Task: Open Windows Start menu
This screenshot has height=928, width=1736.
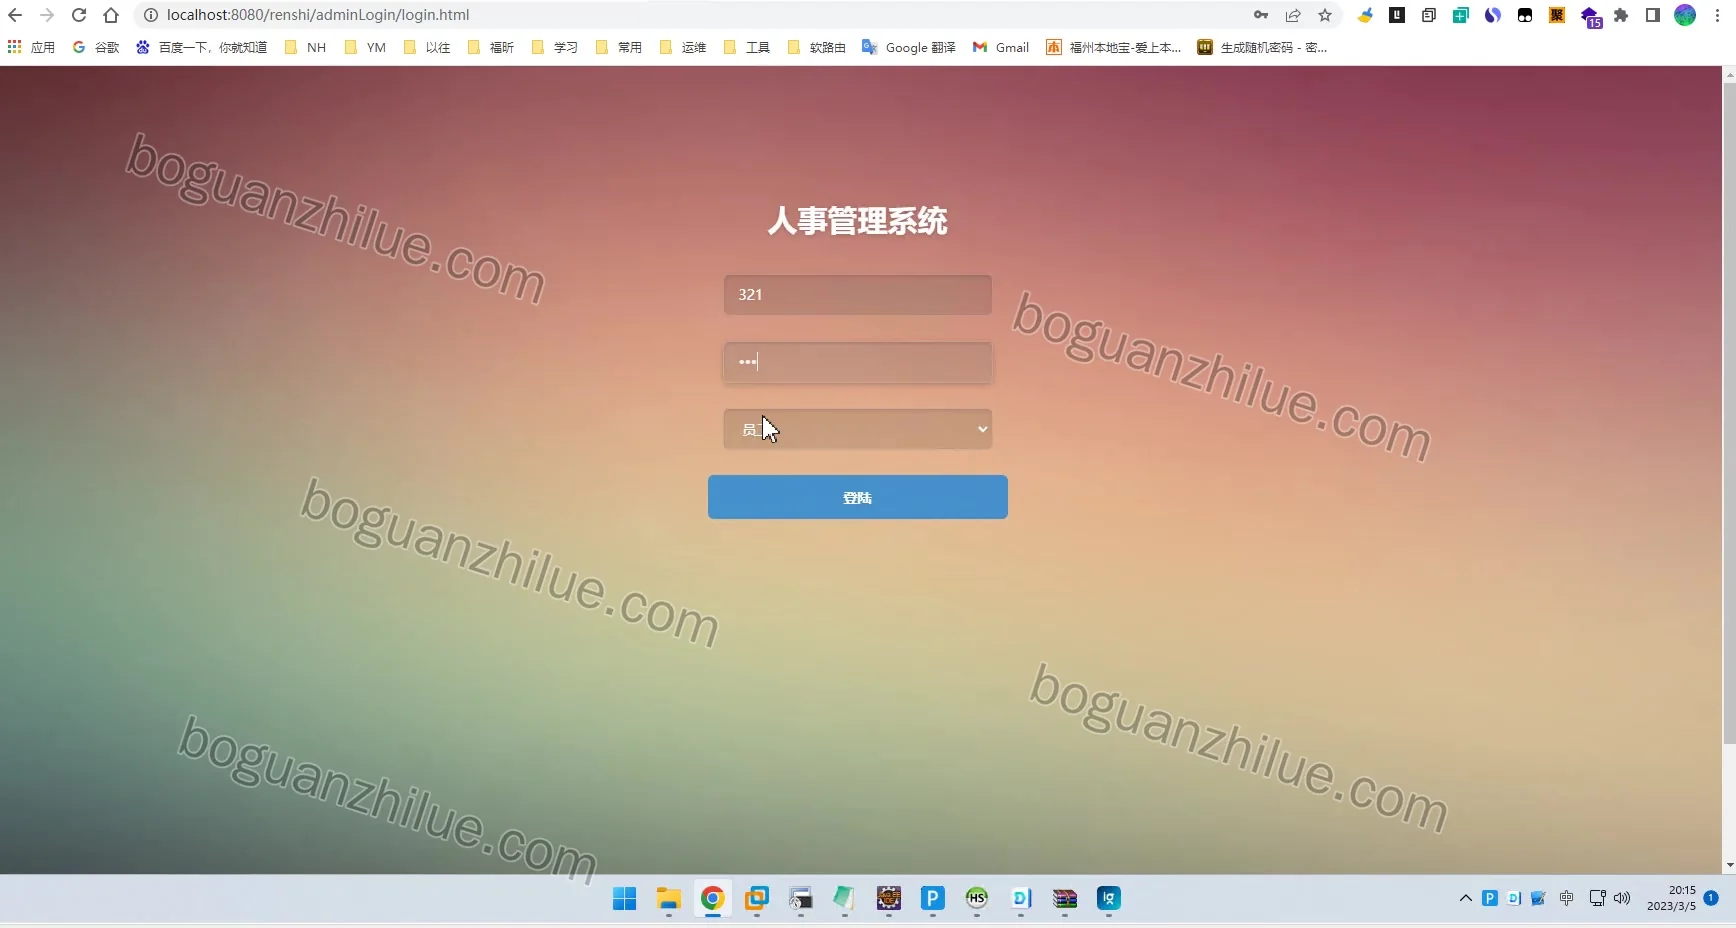Action: (625, 899)
